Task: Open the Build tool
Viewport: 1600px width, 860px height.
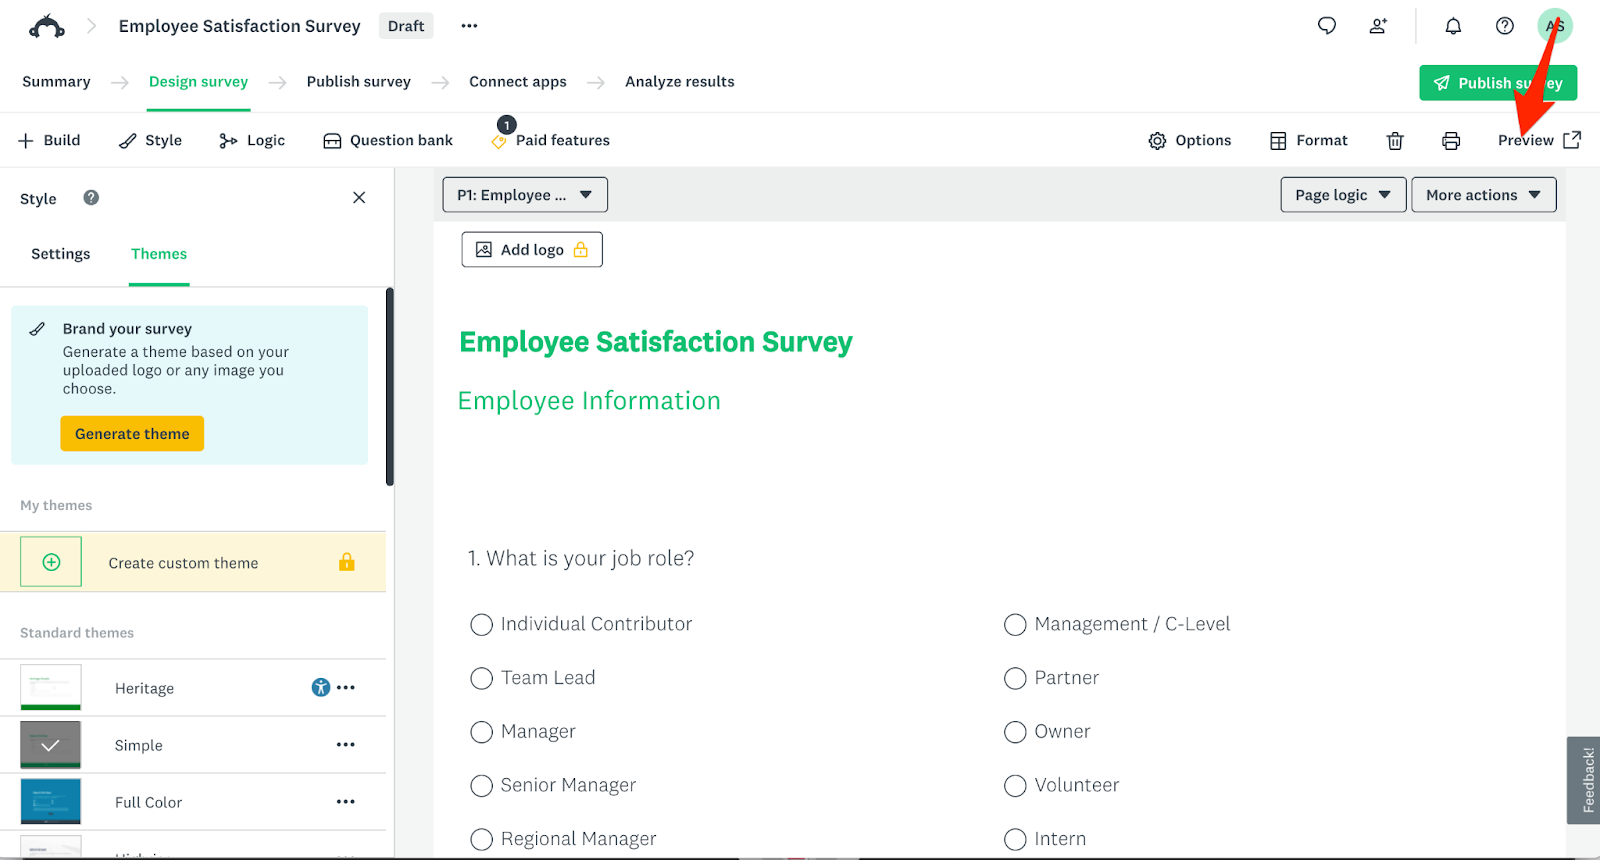Action: click(x=49, y=141)
